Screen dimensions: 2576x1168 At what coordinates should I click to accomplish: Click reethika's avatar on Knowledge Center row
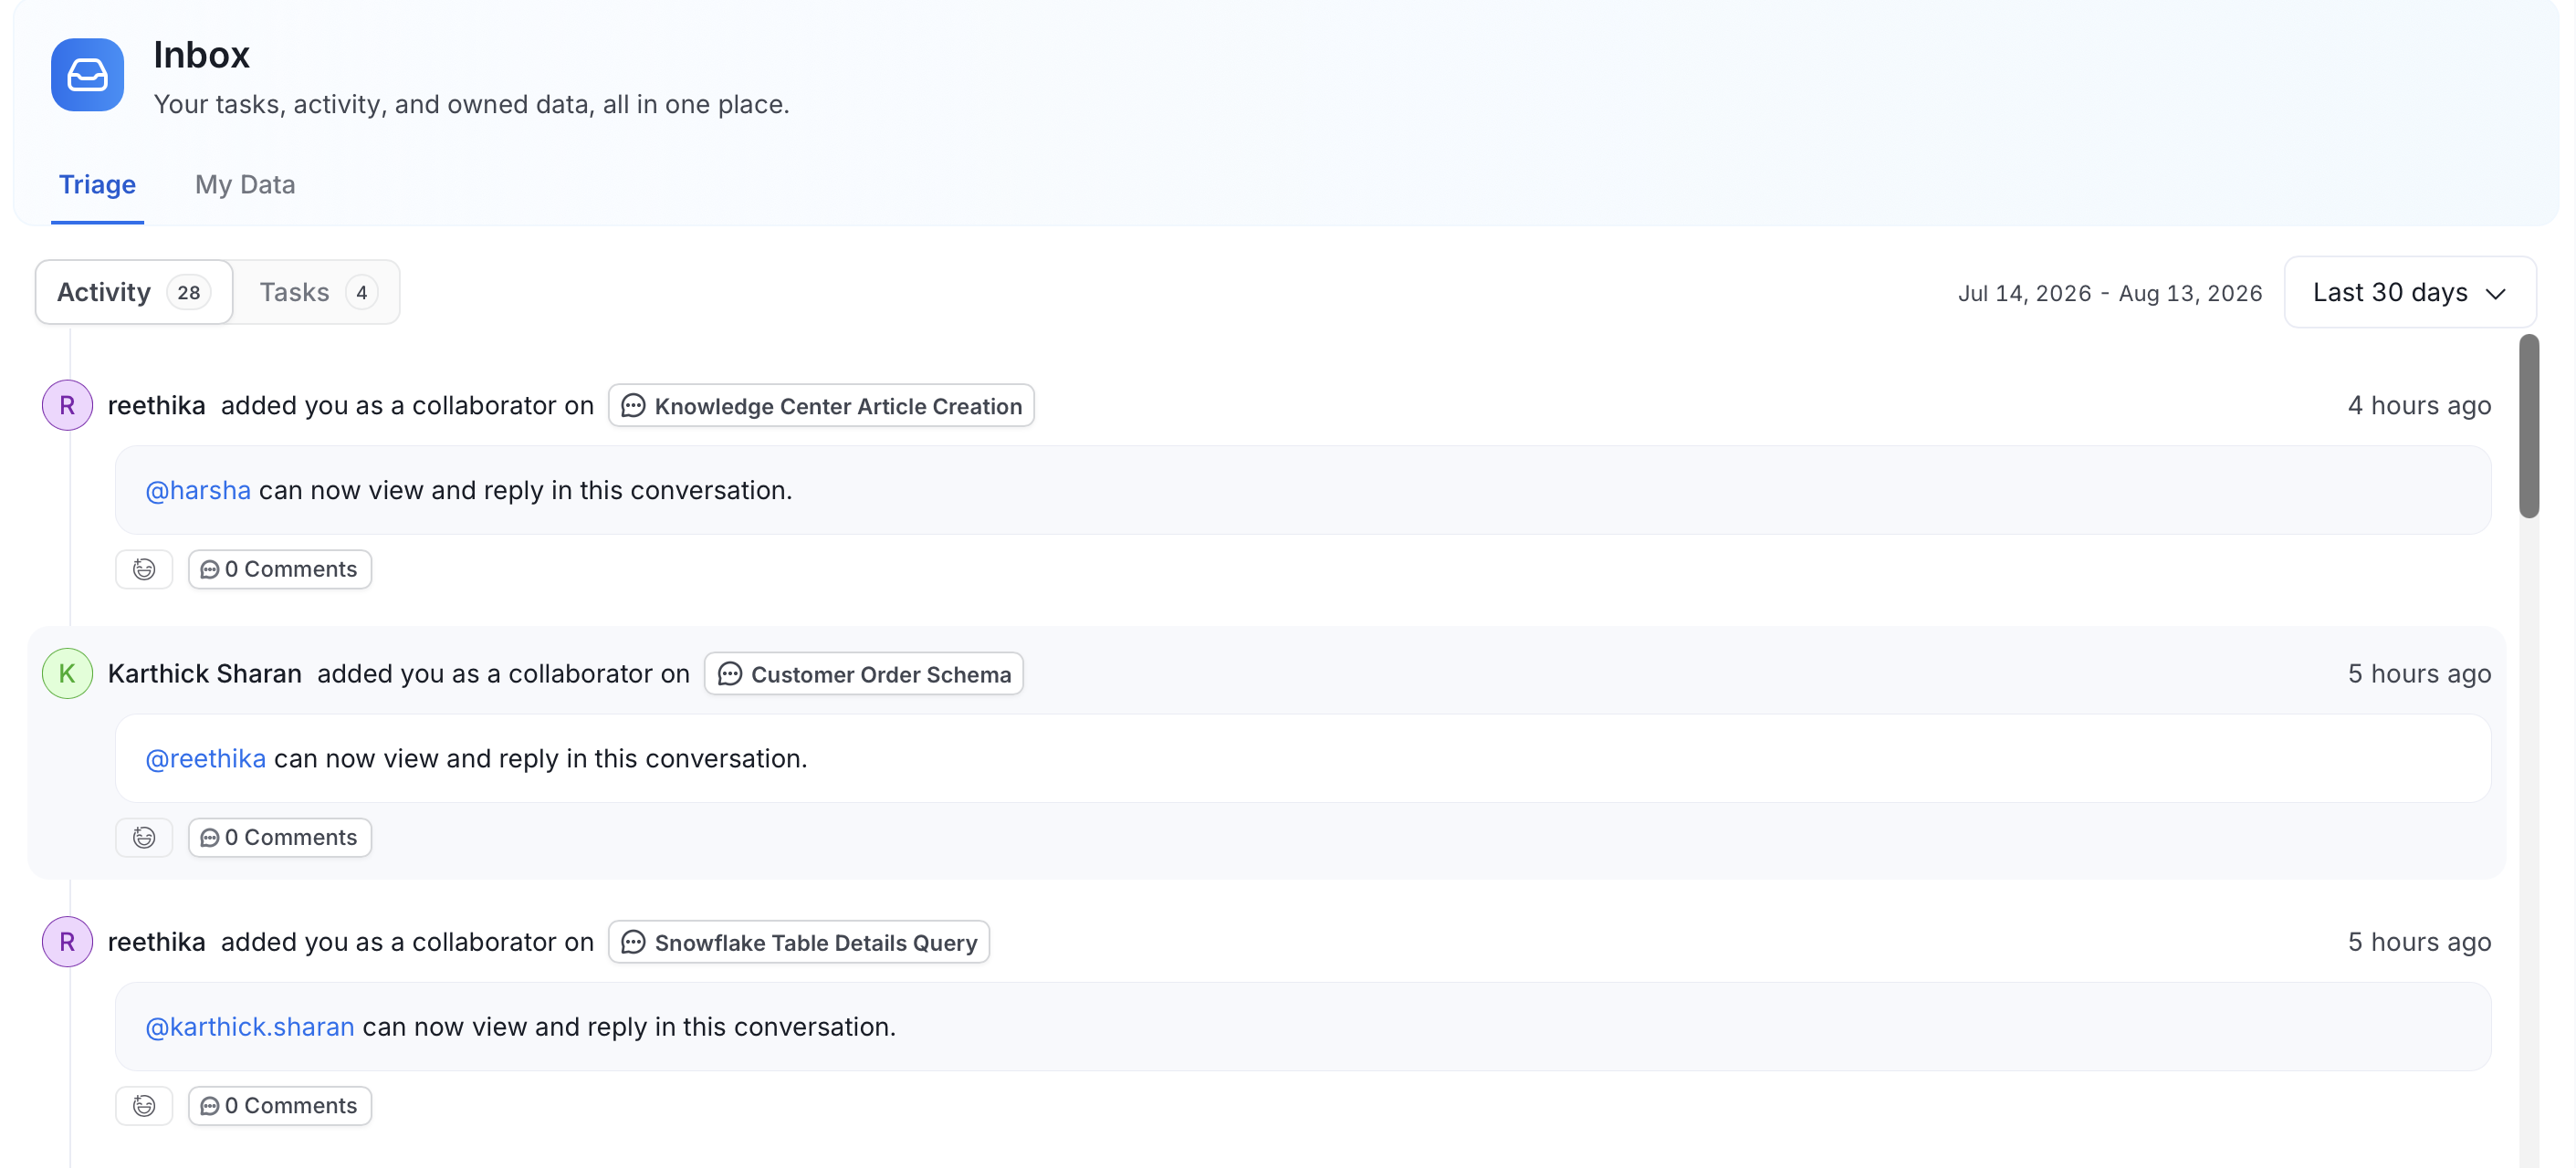point(67,405)
